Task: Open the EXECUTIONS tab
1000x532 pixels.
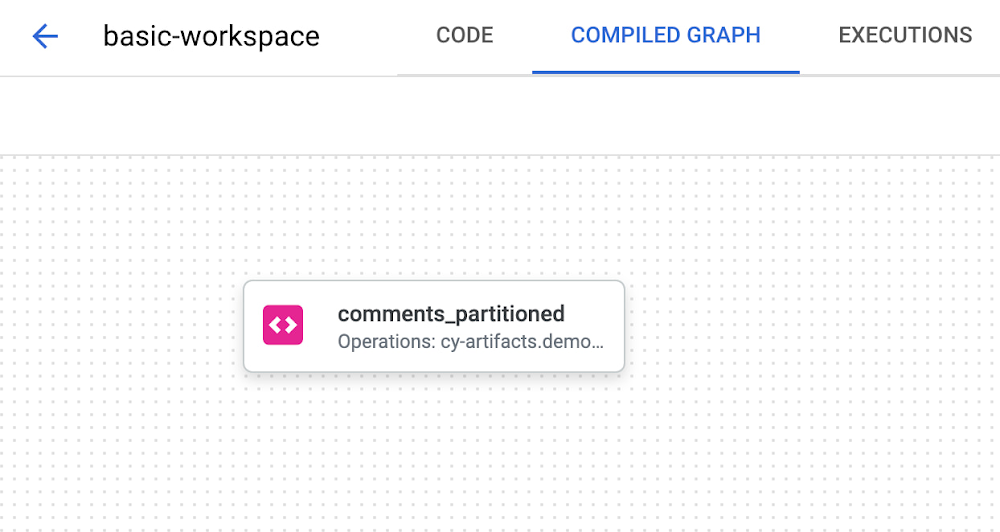Action: (905, 35)
